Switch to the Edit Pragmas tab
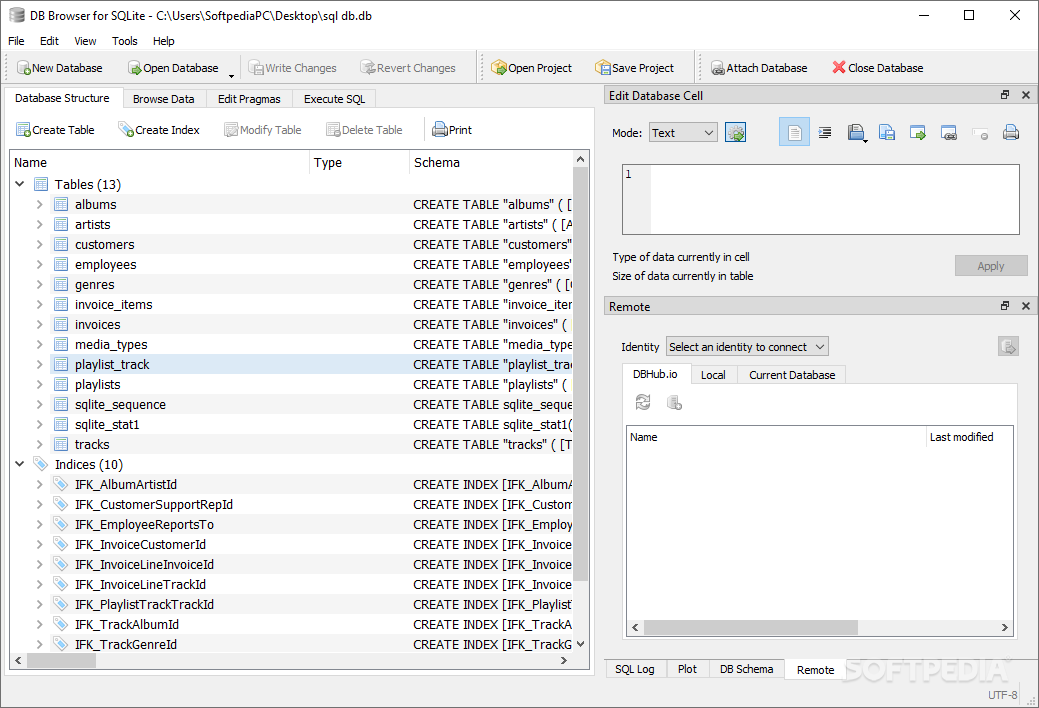1039x708 pixels. [x=249, y=99]
